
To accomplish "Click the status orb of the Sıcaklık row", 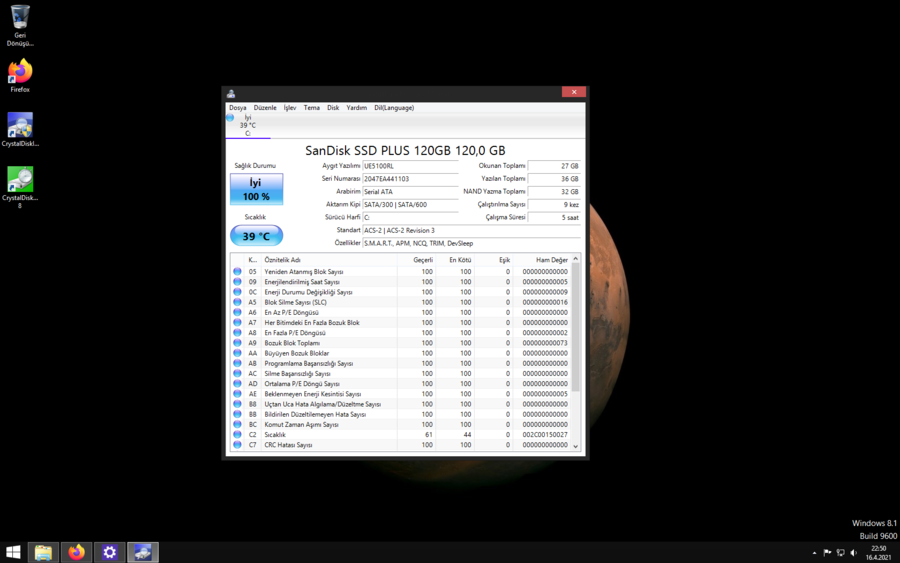I will click(x=237, y=434).
